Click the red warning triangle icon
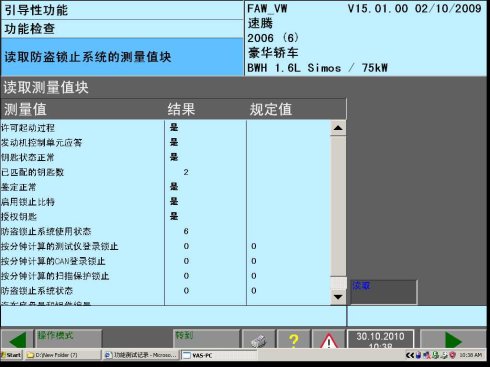Image resolution: width=490 pixels, height=367 pixels. coord(328,339)
